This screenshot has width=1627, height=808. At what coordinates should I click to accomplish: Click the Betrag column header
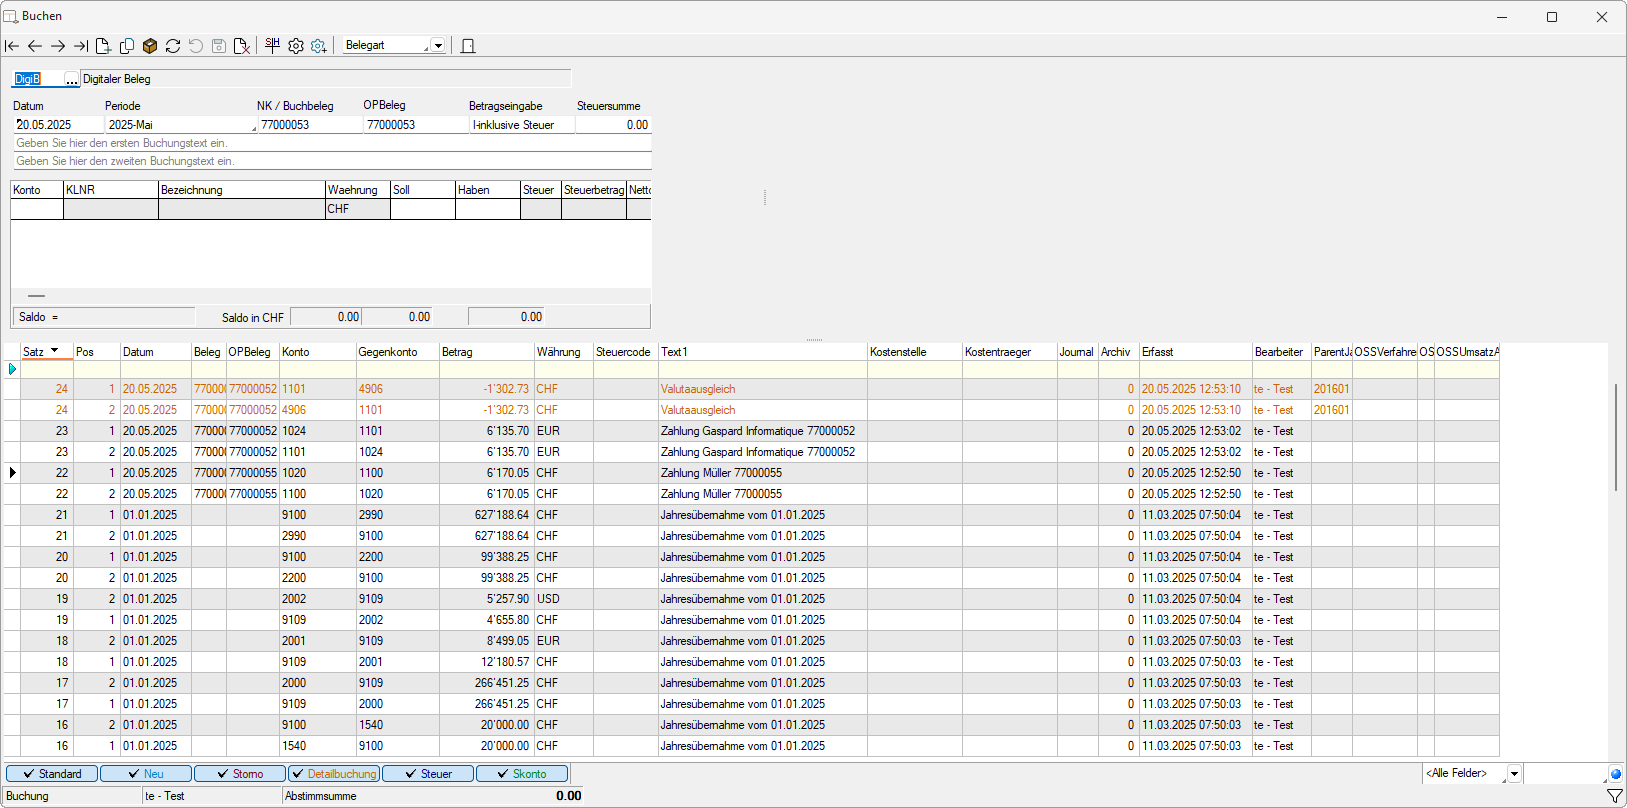click(486, 352)
